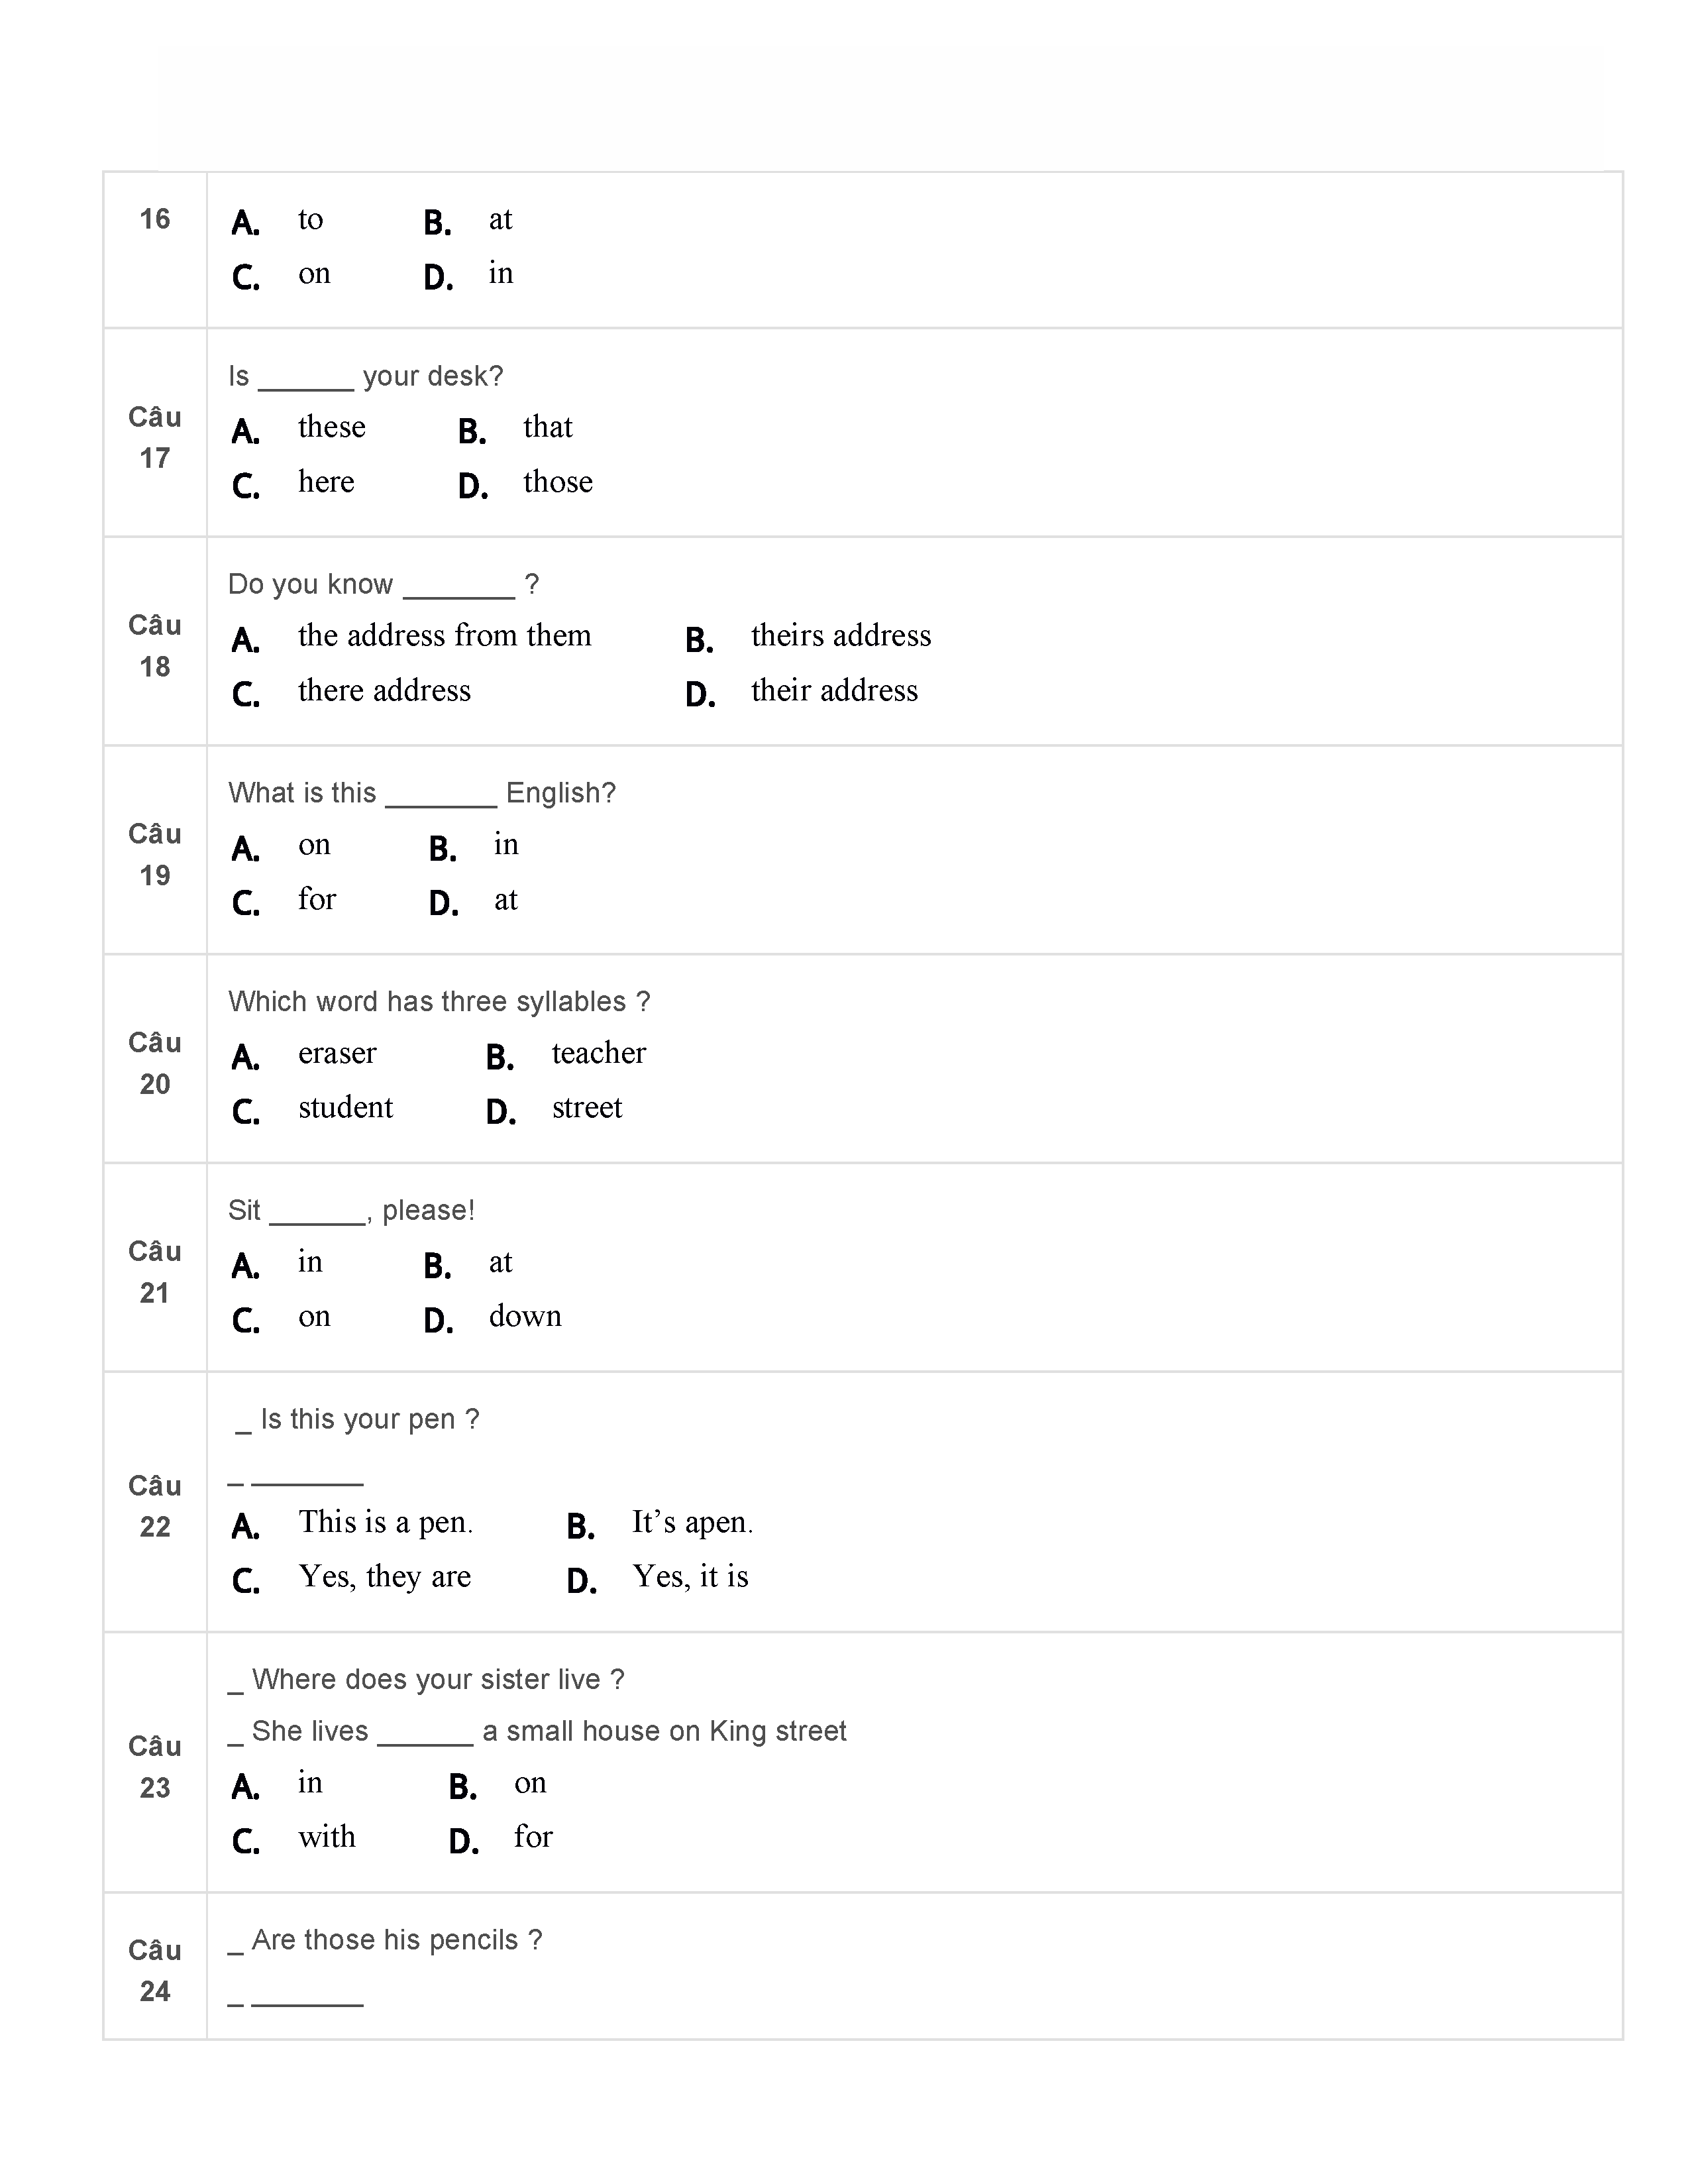Select answer B 'that' in Câu 17
The height and width of the screenshot is (2184, 1690).
coord(547,428)
